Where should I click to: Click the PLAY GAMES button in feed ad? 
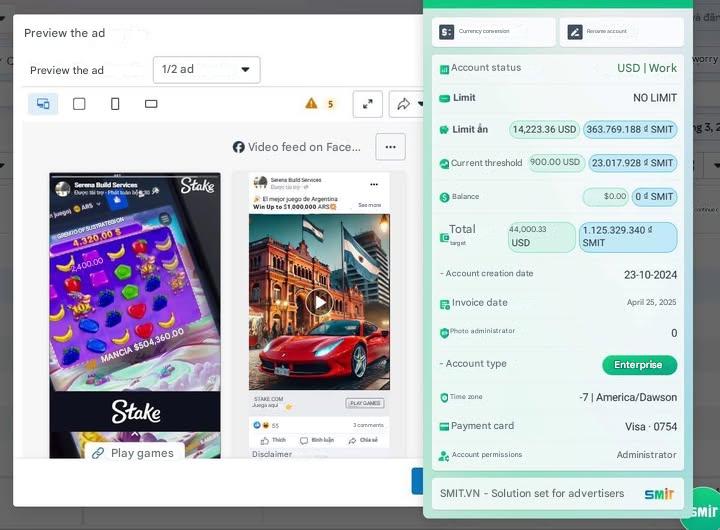(365, 403)
